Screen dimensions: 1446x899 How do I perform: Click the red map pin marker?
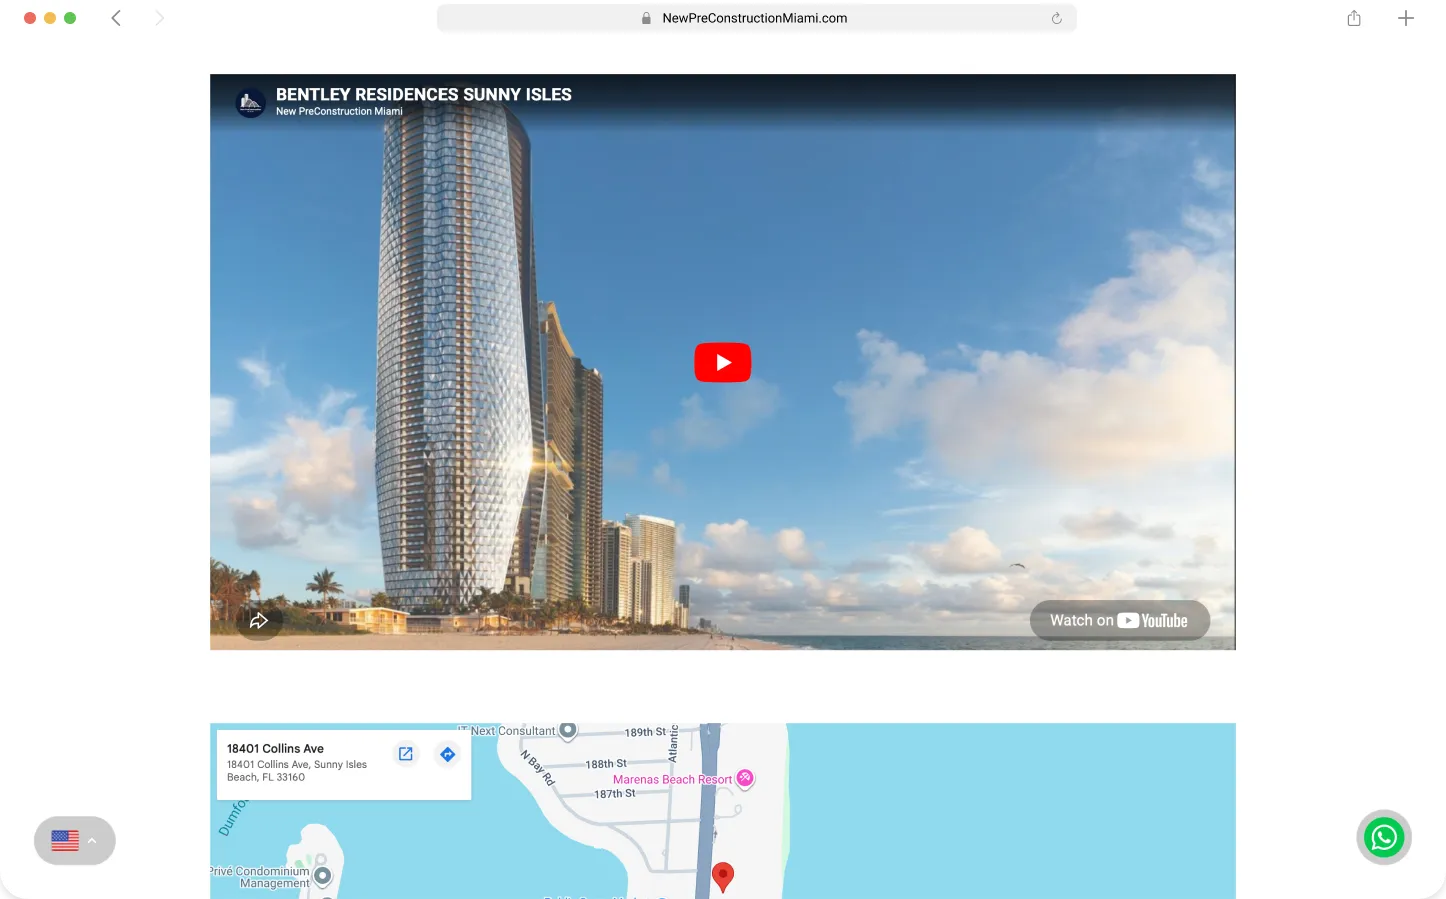point(722,877)
